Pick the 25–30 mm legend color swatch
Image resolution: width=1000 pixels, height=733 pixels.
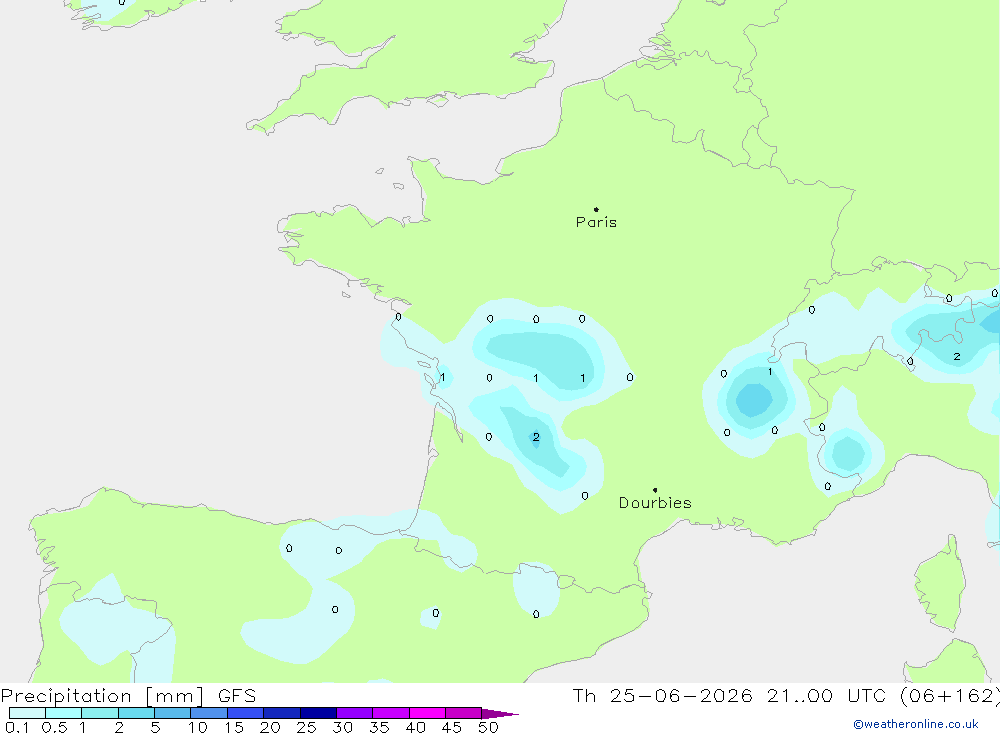click(318, 713)
